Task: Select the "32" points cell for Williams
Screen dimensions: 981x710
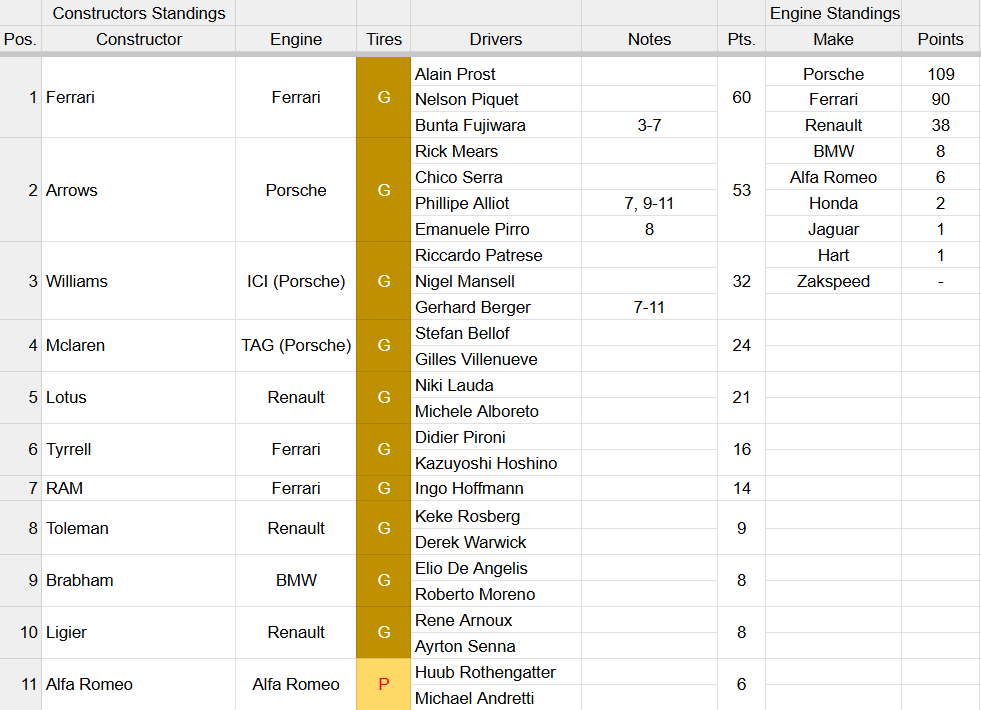Action: point(741,281)
